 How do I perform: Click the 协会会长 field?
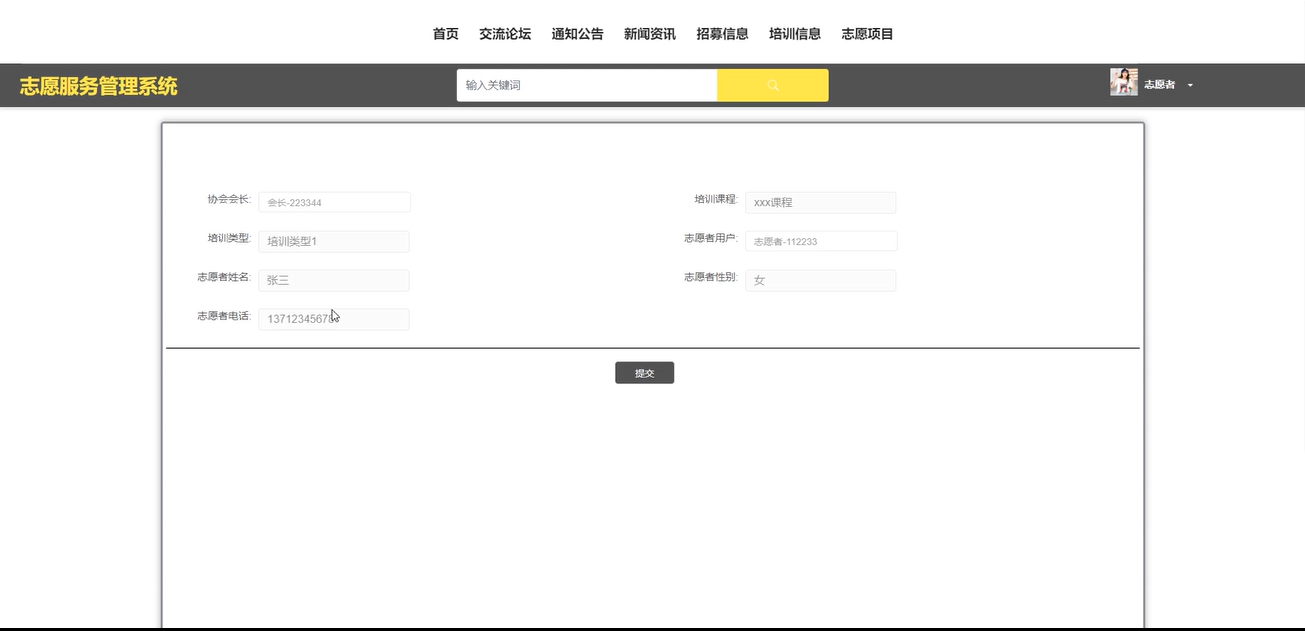point(334,202)
